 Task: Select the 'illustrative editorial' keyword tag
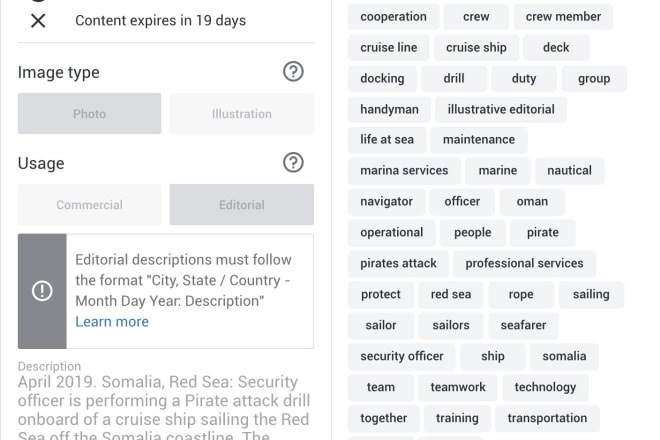pyautogui.click(x=501, y=109)
